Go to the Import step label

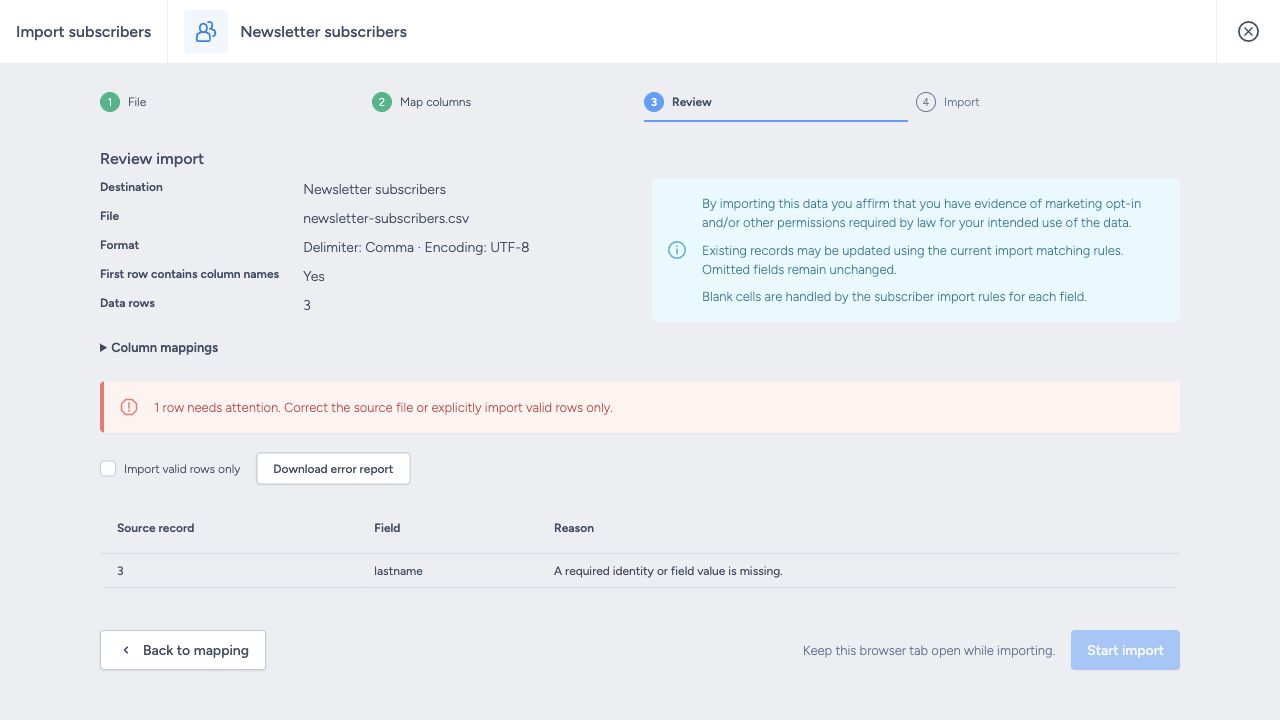click(x=962, y=102)
